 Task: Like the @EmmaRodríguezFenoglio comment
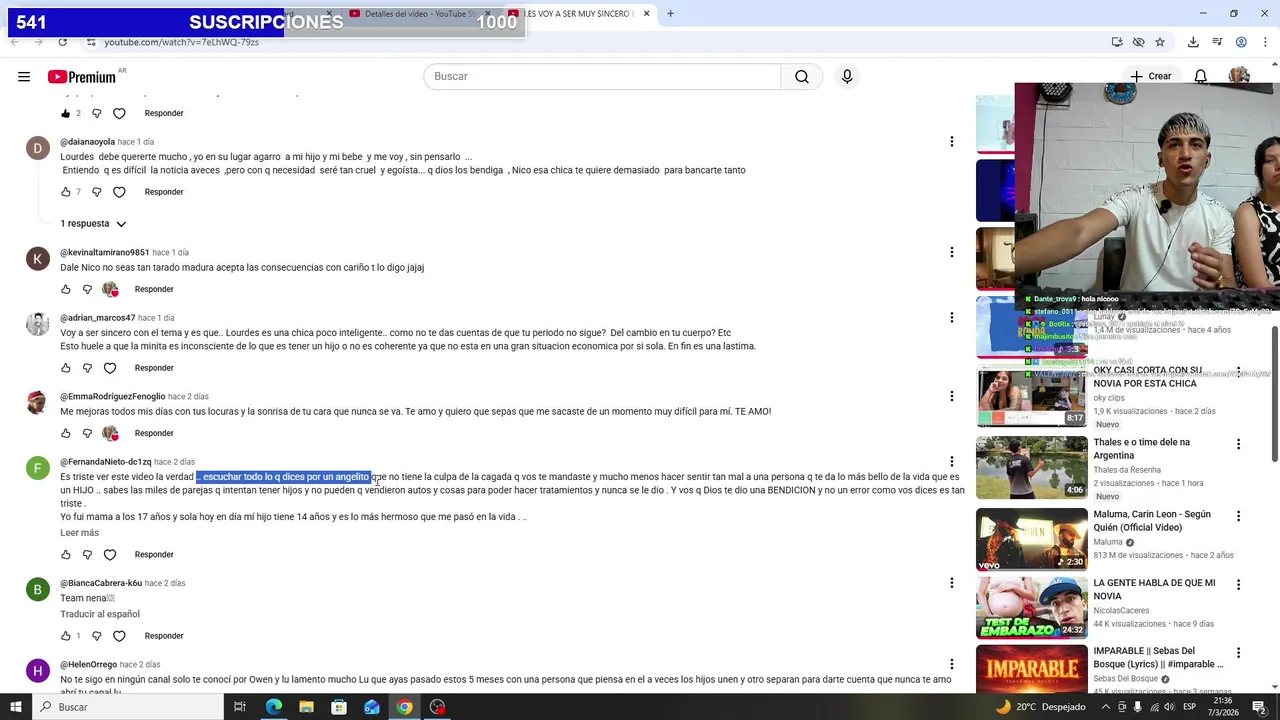[x=66, y=433]
